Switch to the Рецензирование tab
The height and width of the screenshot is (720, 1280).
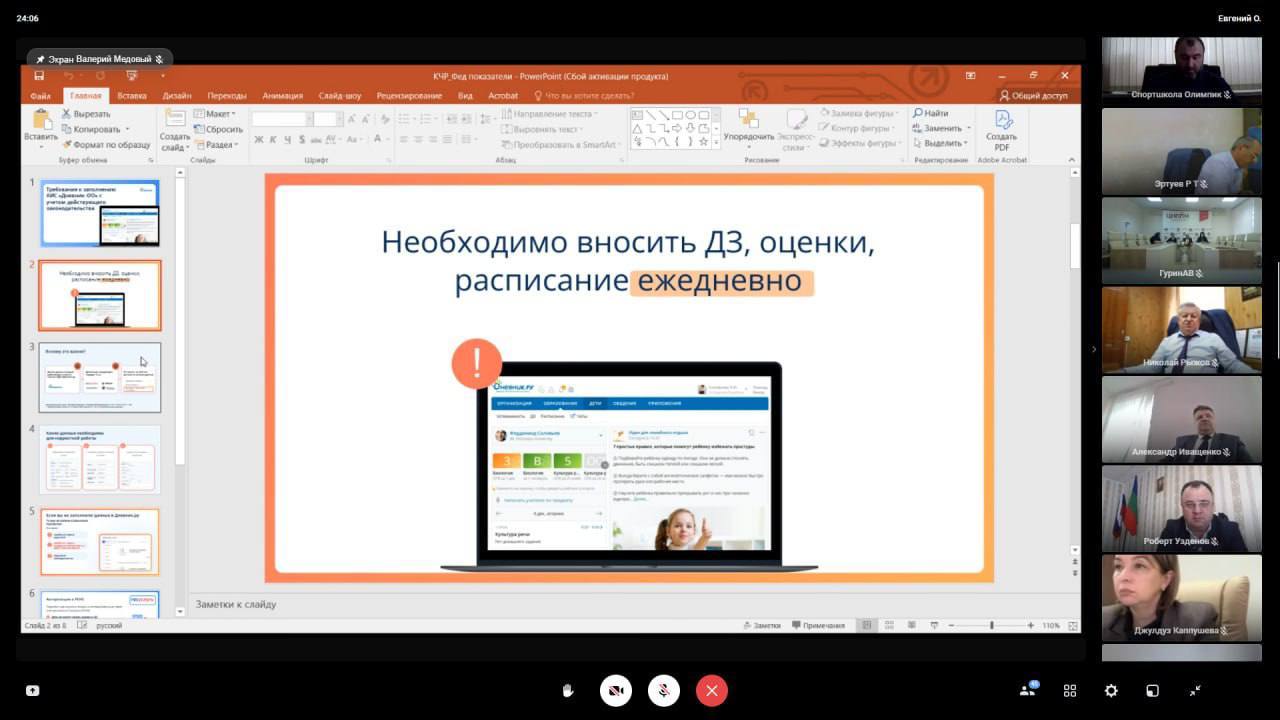pyautogui.click(x=409, y=96)
